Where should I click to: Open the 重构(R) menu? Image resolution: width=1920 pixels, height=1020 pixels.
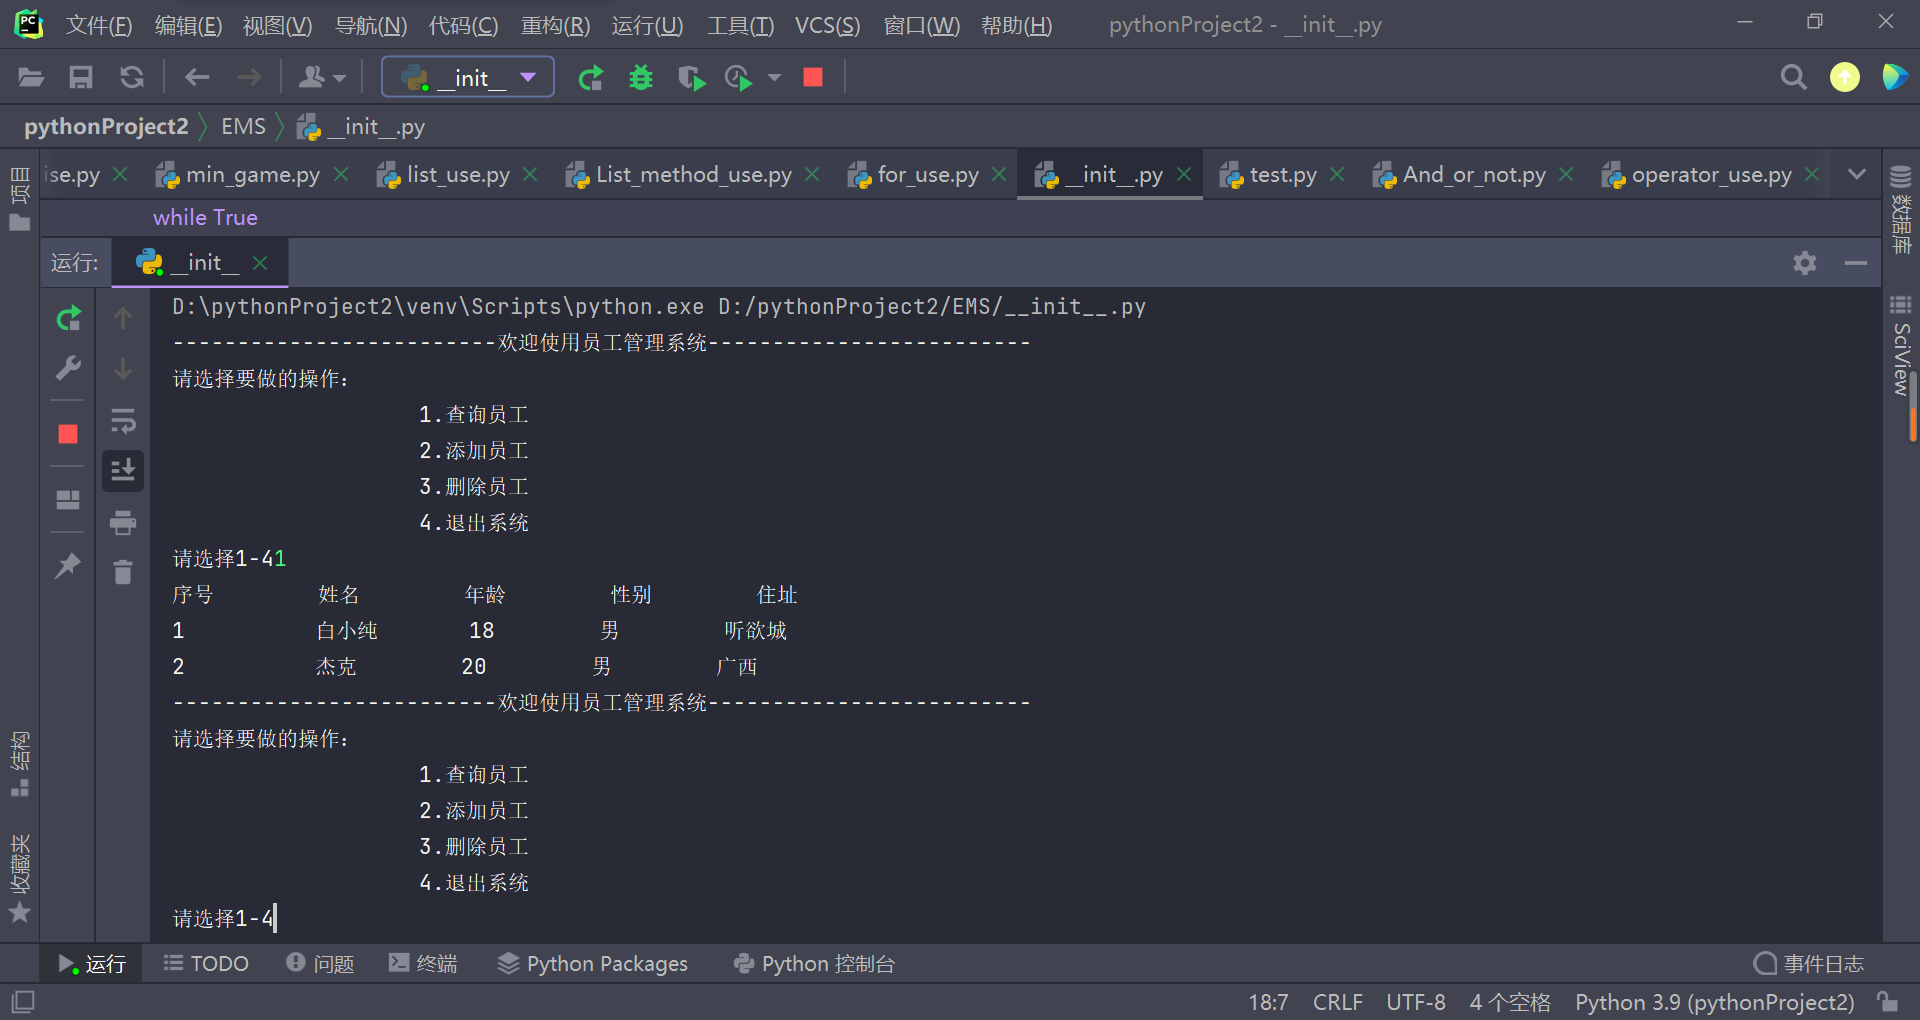[x=556, y=25]
